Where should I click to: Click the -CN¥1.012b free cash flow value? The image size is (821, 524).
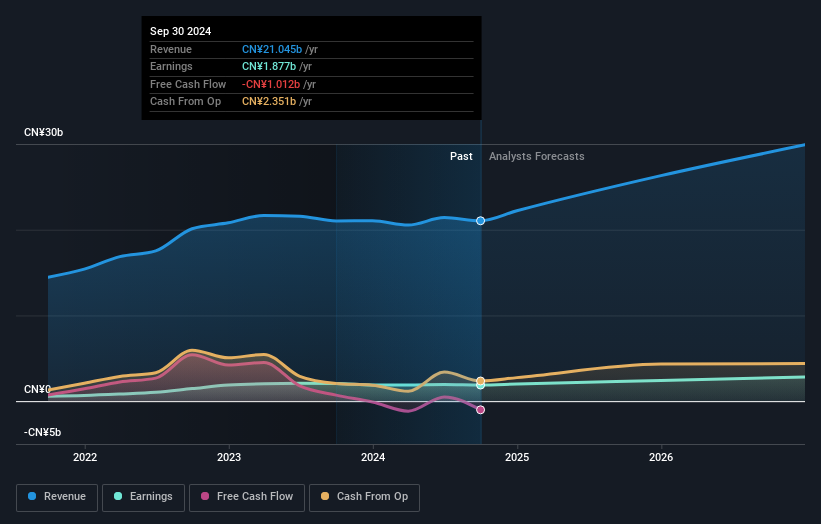coord(271,84)
